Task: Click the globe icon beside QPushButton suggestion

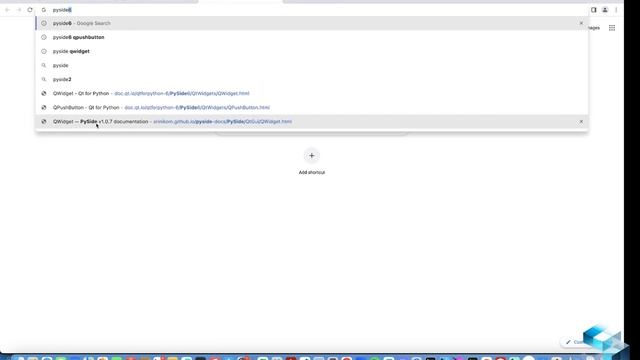Action: coord(44,107)
